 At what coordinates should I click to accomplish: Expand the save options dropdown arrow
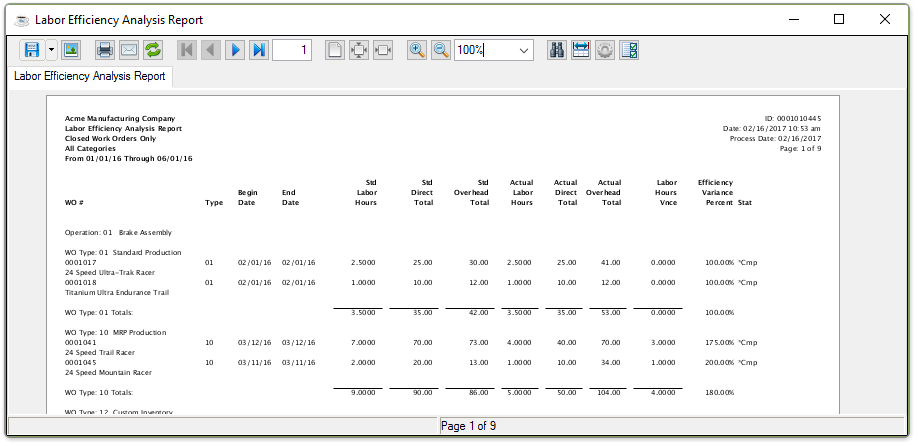click(51, 50)
